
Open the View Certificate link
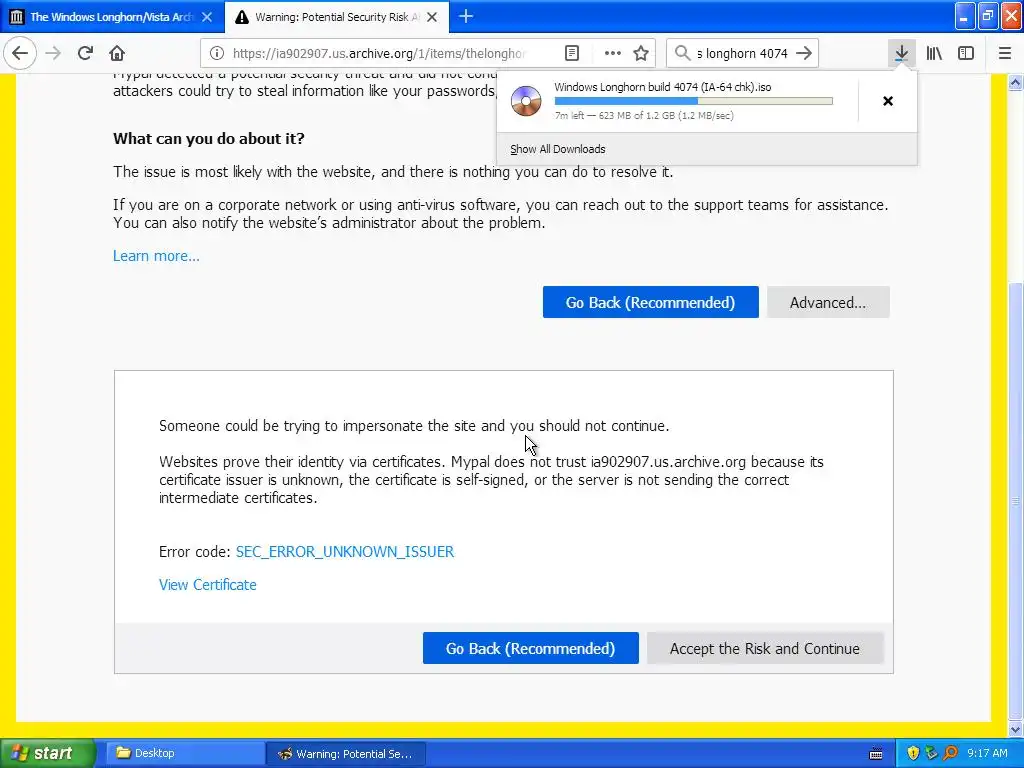point(208,584)
